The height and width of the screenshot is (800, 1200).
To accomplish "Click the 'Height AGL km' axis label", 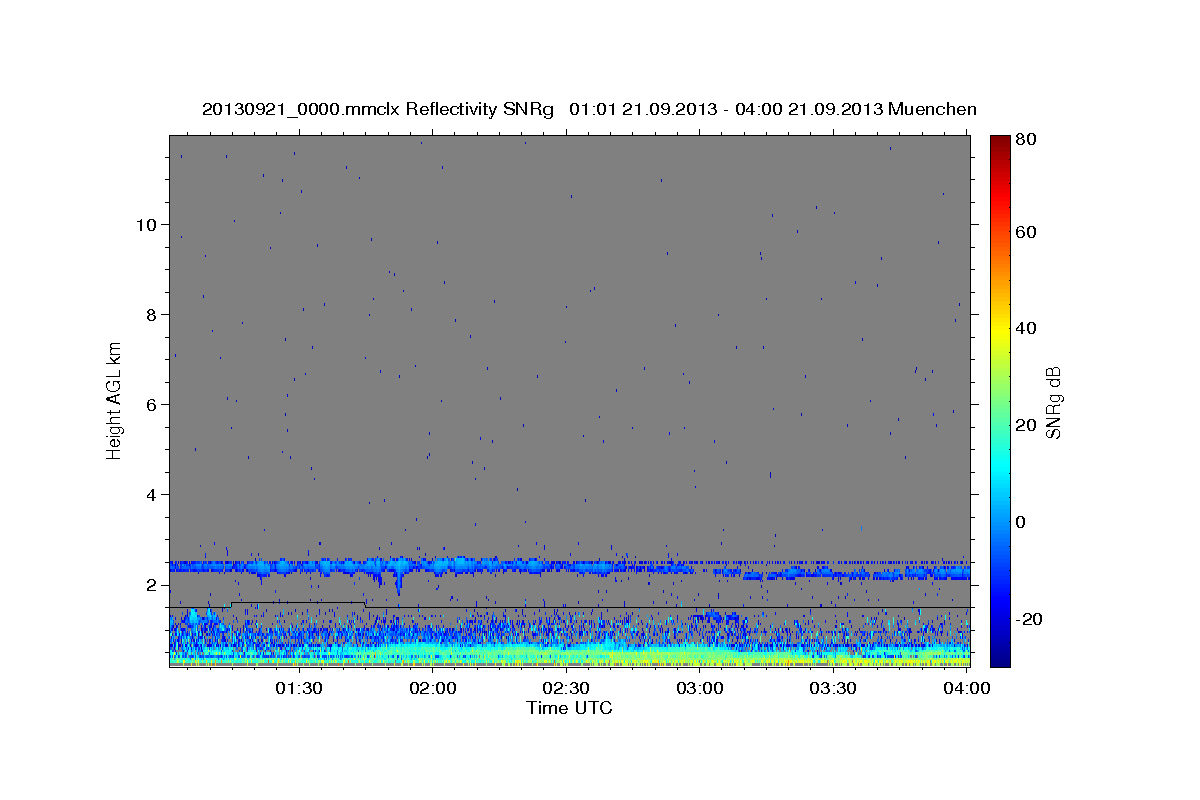I will pos(114,400).
